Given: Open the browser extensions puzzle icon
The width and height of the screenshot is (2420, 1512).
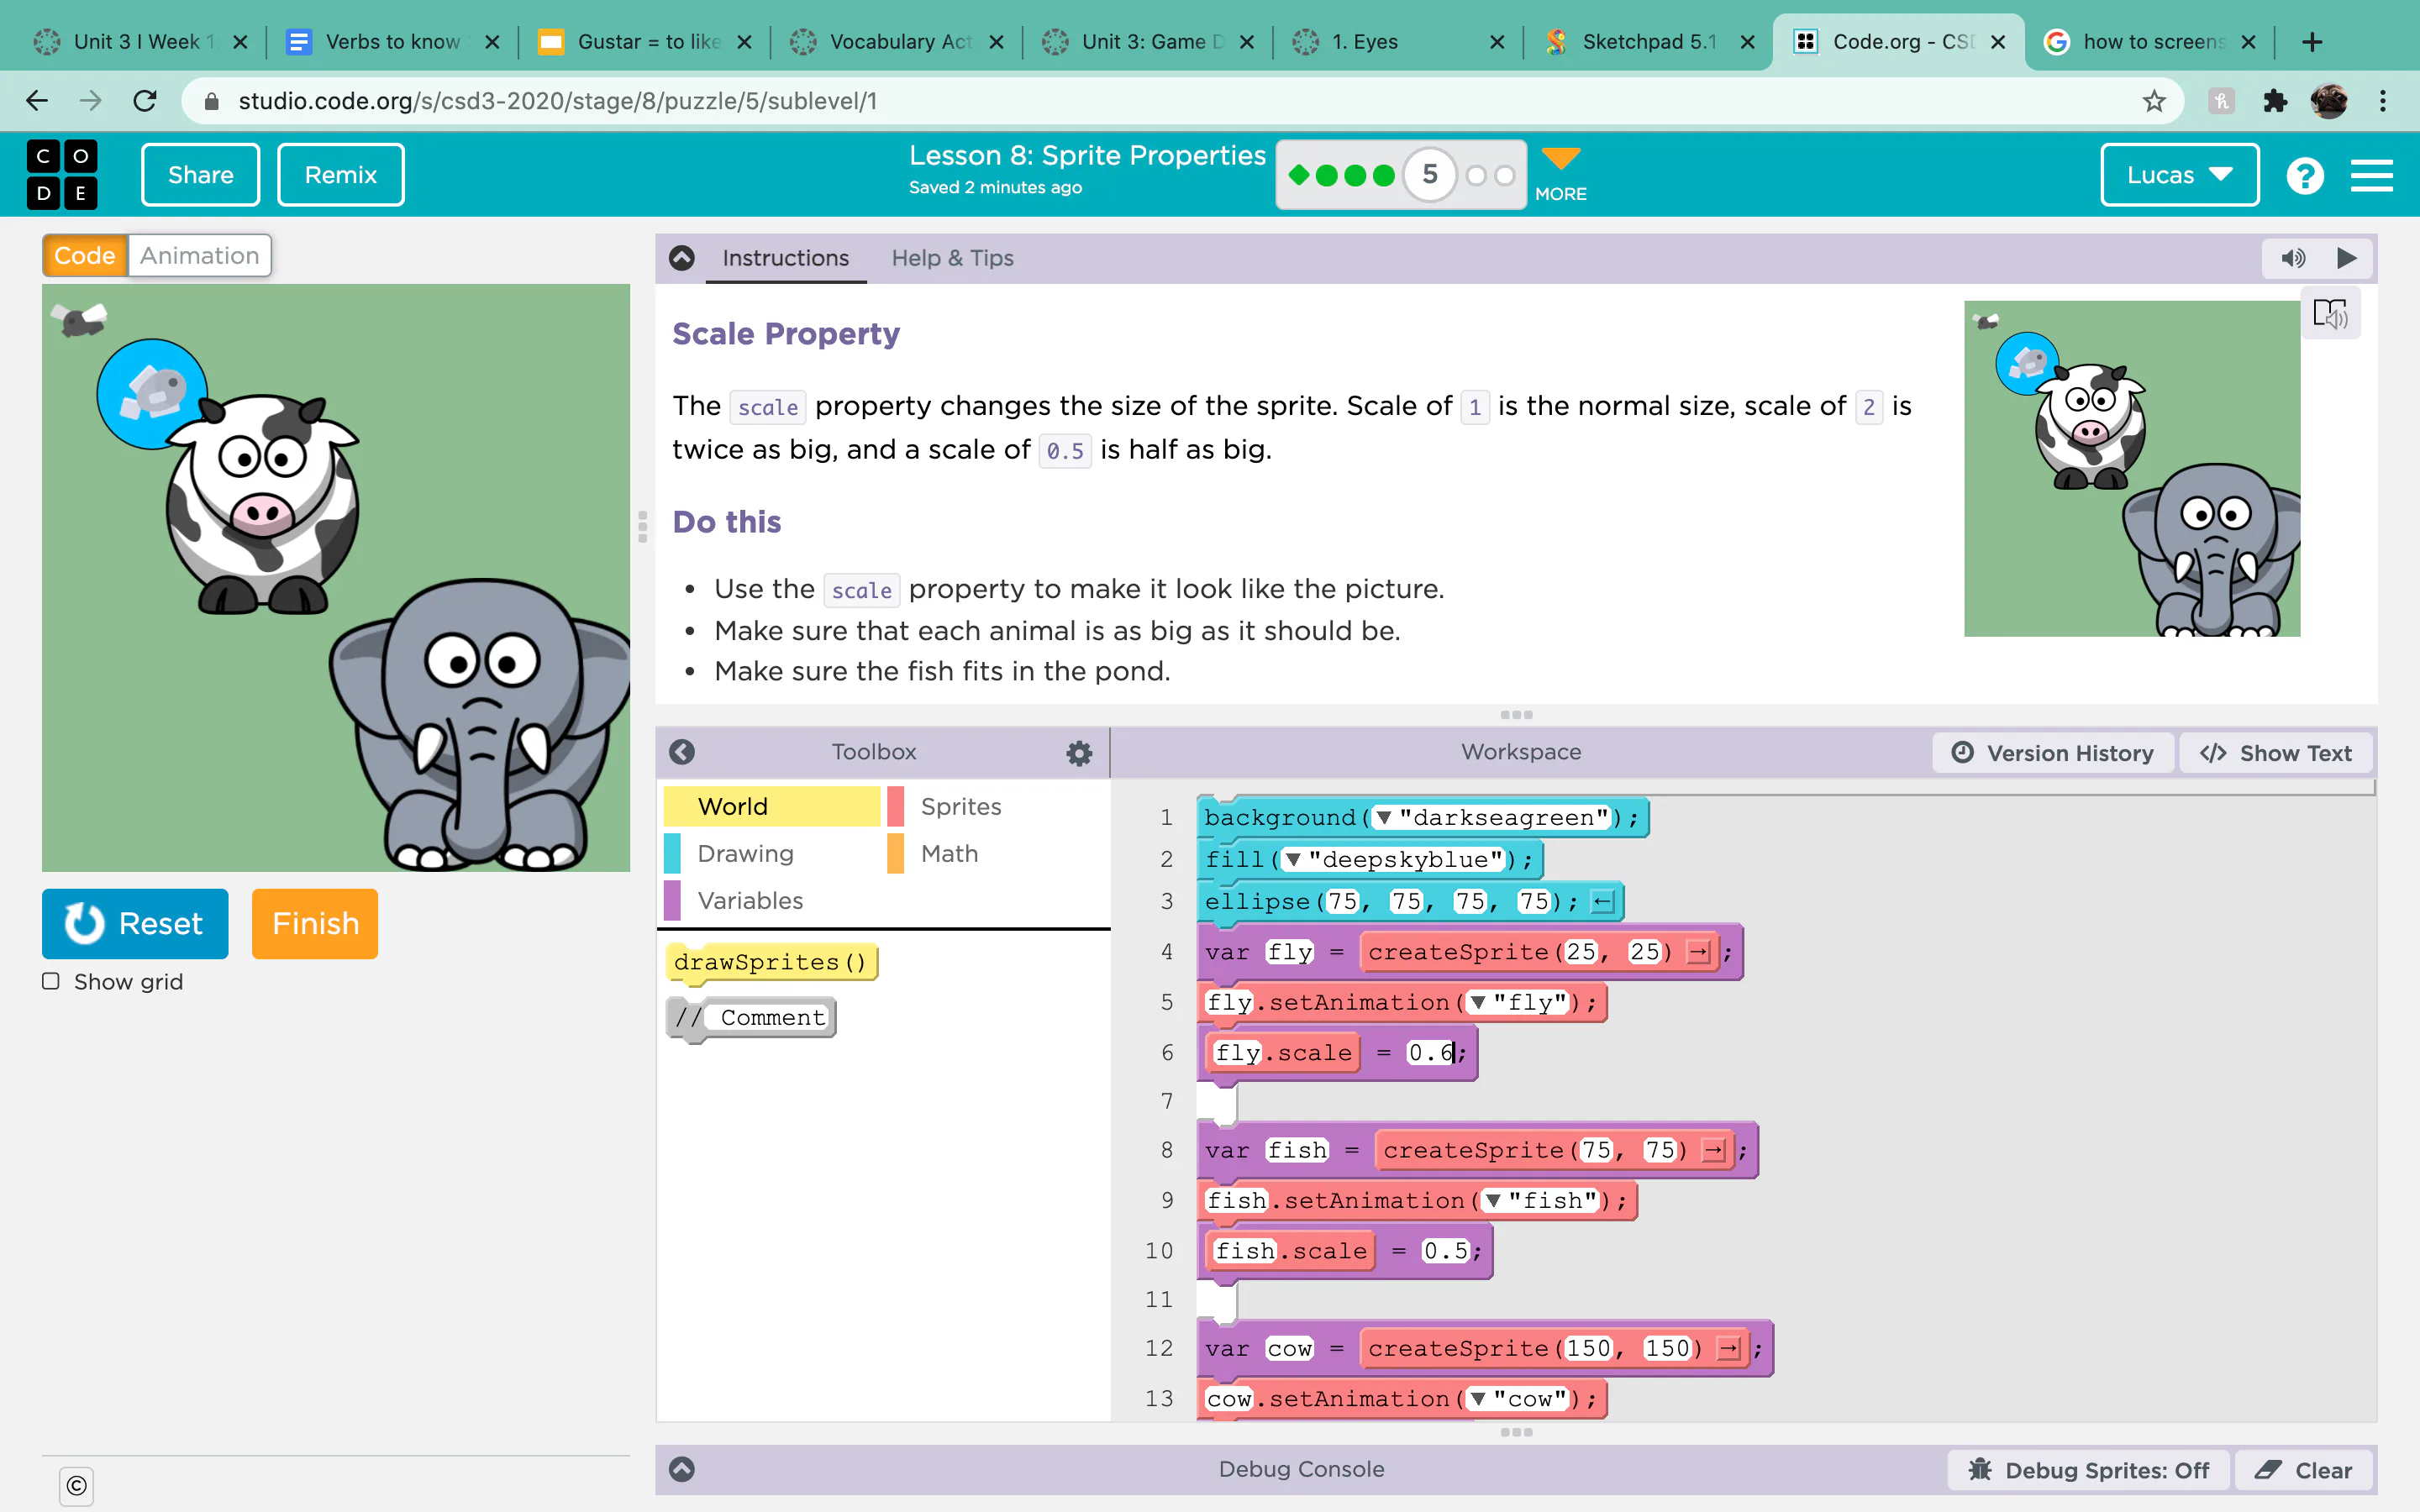Looking at the screenshot, I should (2275, 101).
